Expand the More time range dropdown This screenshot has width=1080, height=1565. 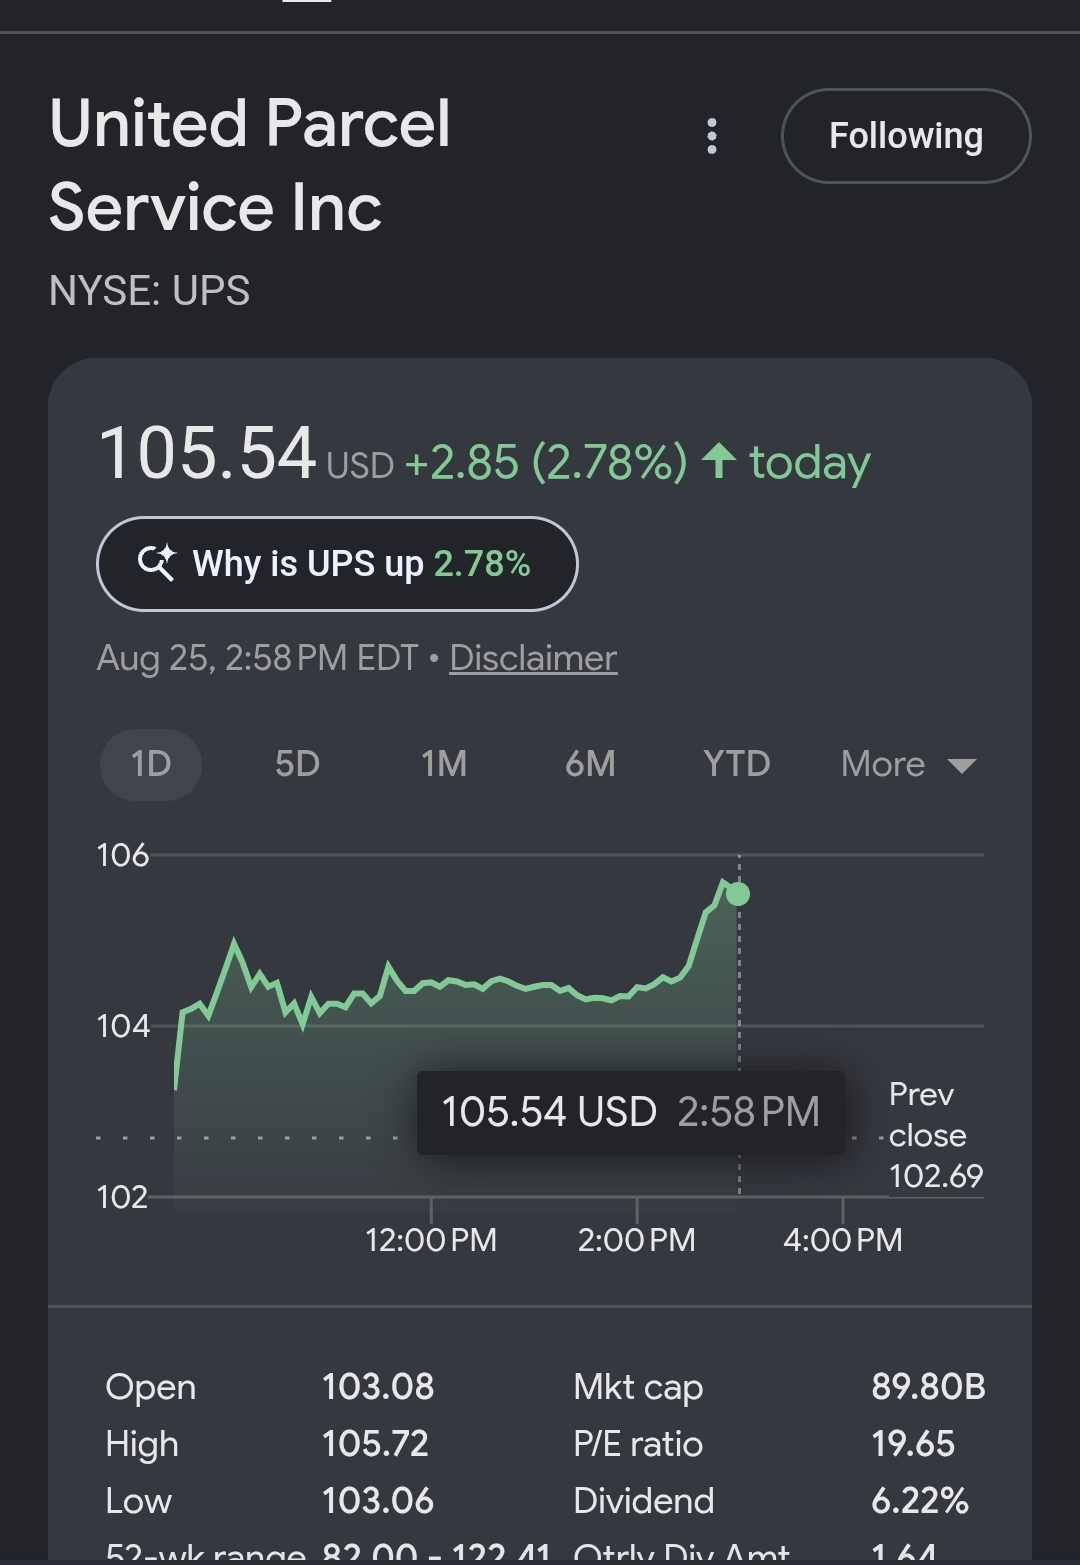[x=908, y=764]
